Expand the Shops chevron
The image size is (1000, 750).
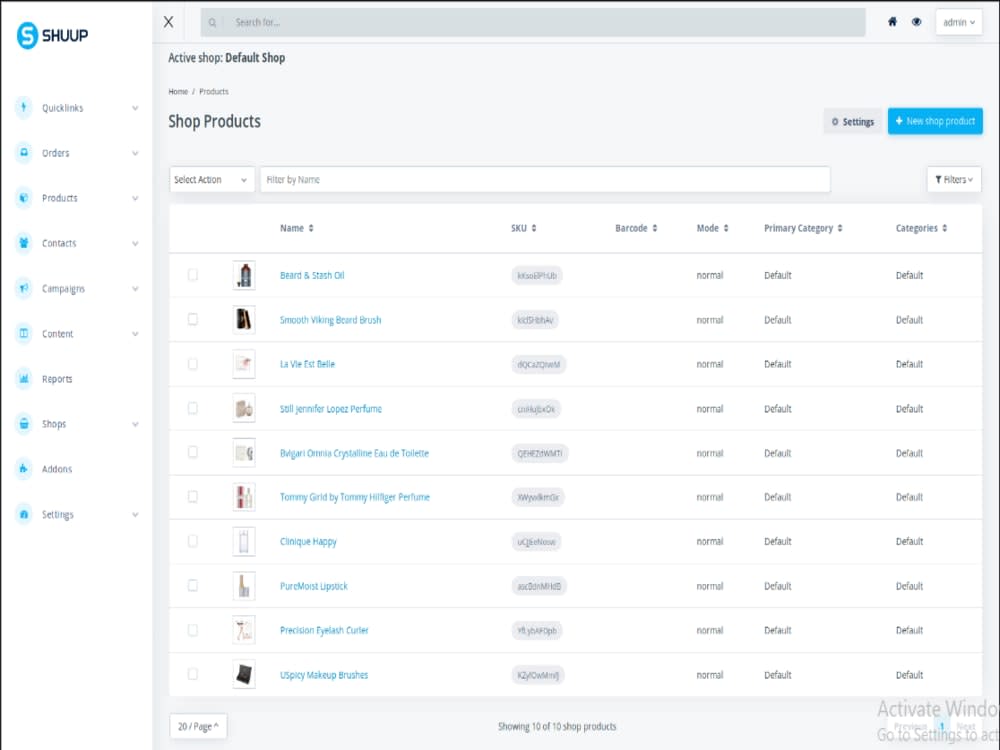135,424
